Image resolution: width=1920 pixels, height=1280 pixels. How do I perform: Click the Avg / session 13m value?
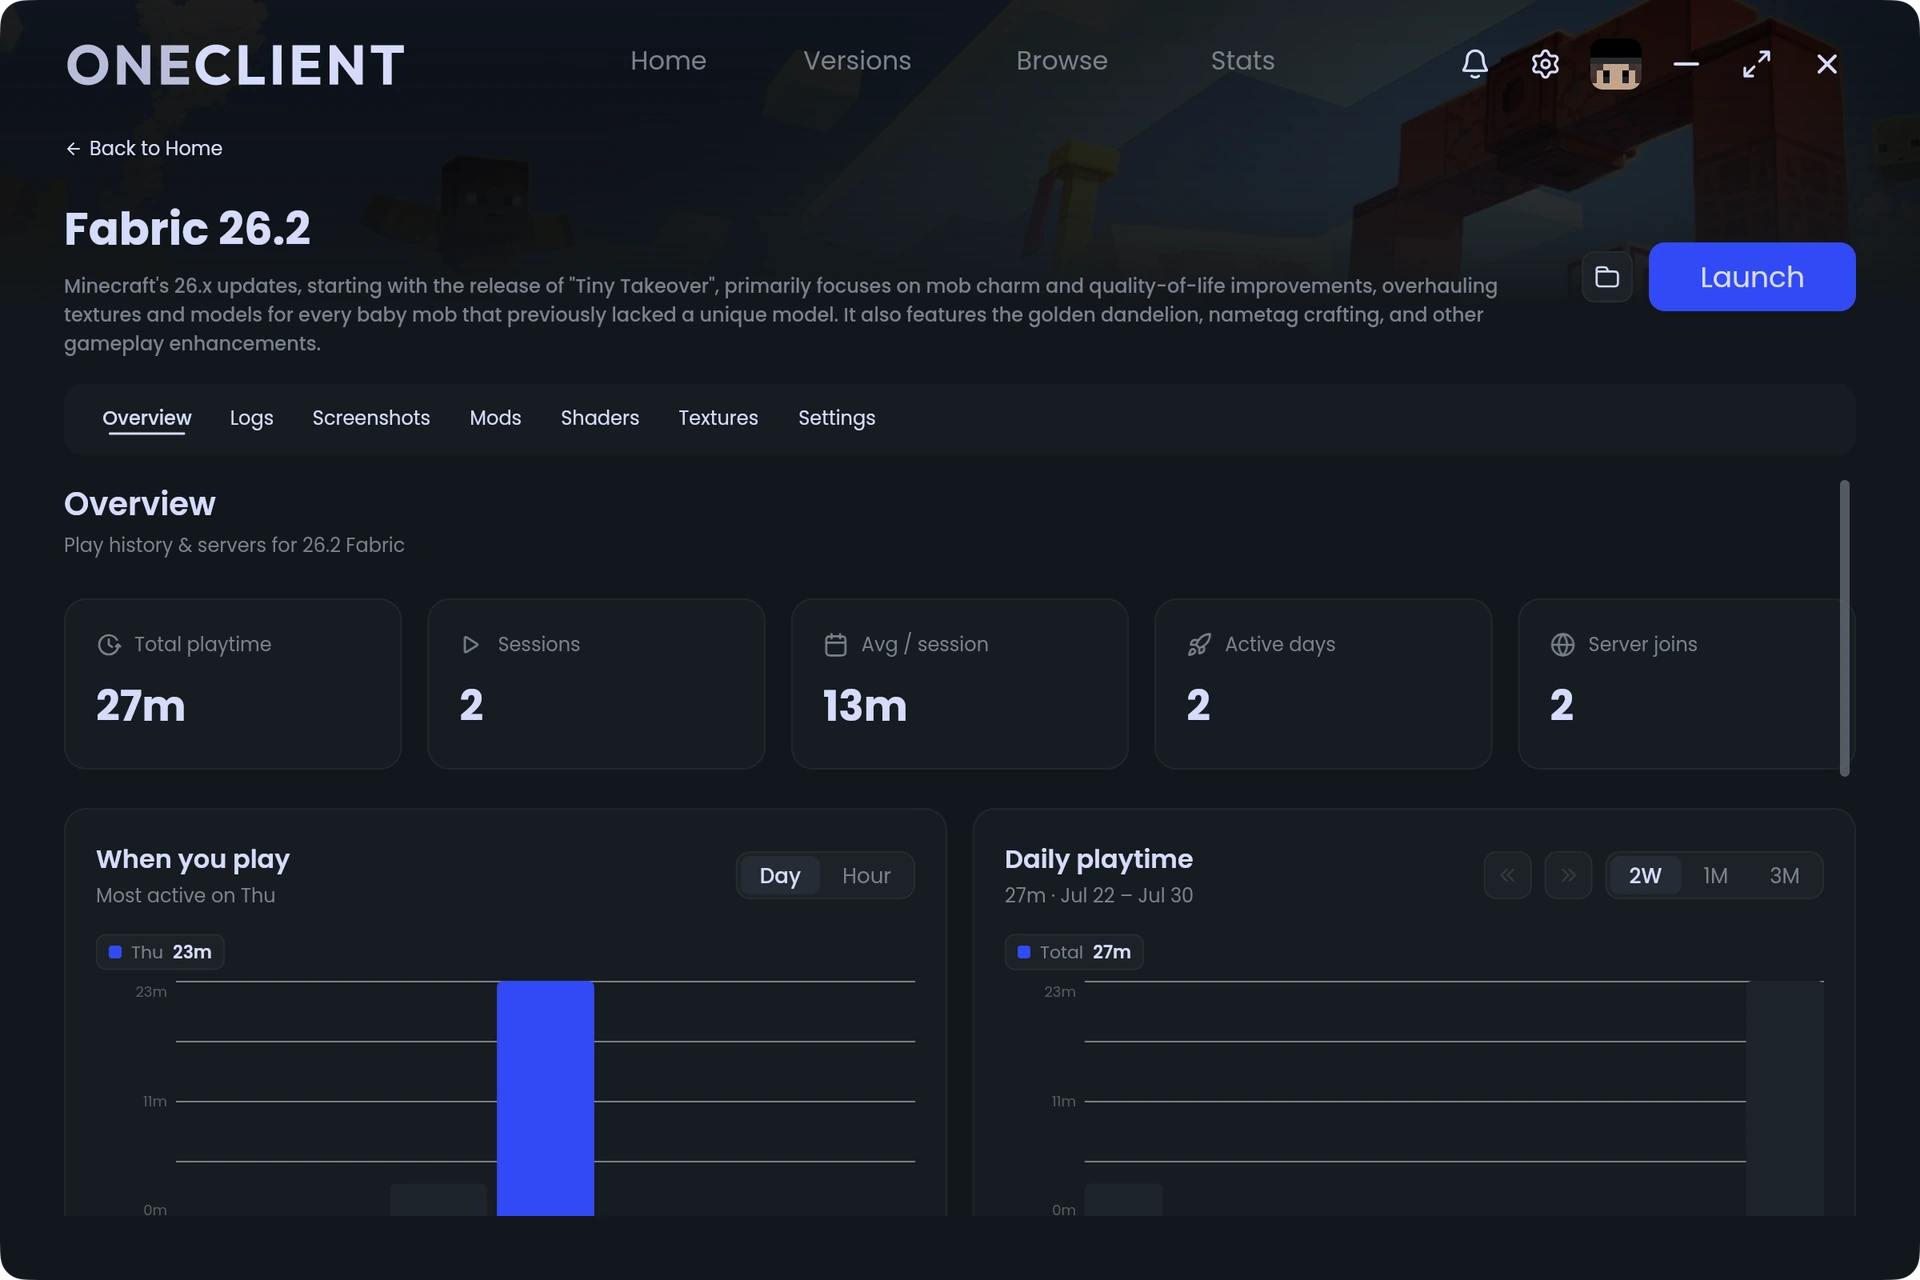(x=865, y=706)
